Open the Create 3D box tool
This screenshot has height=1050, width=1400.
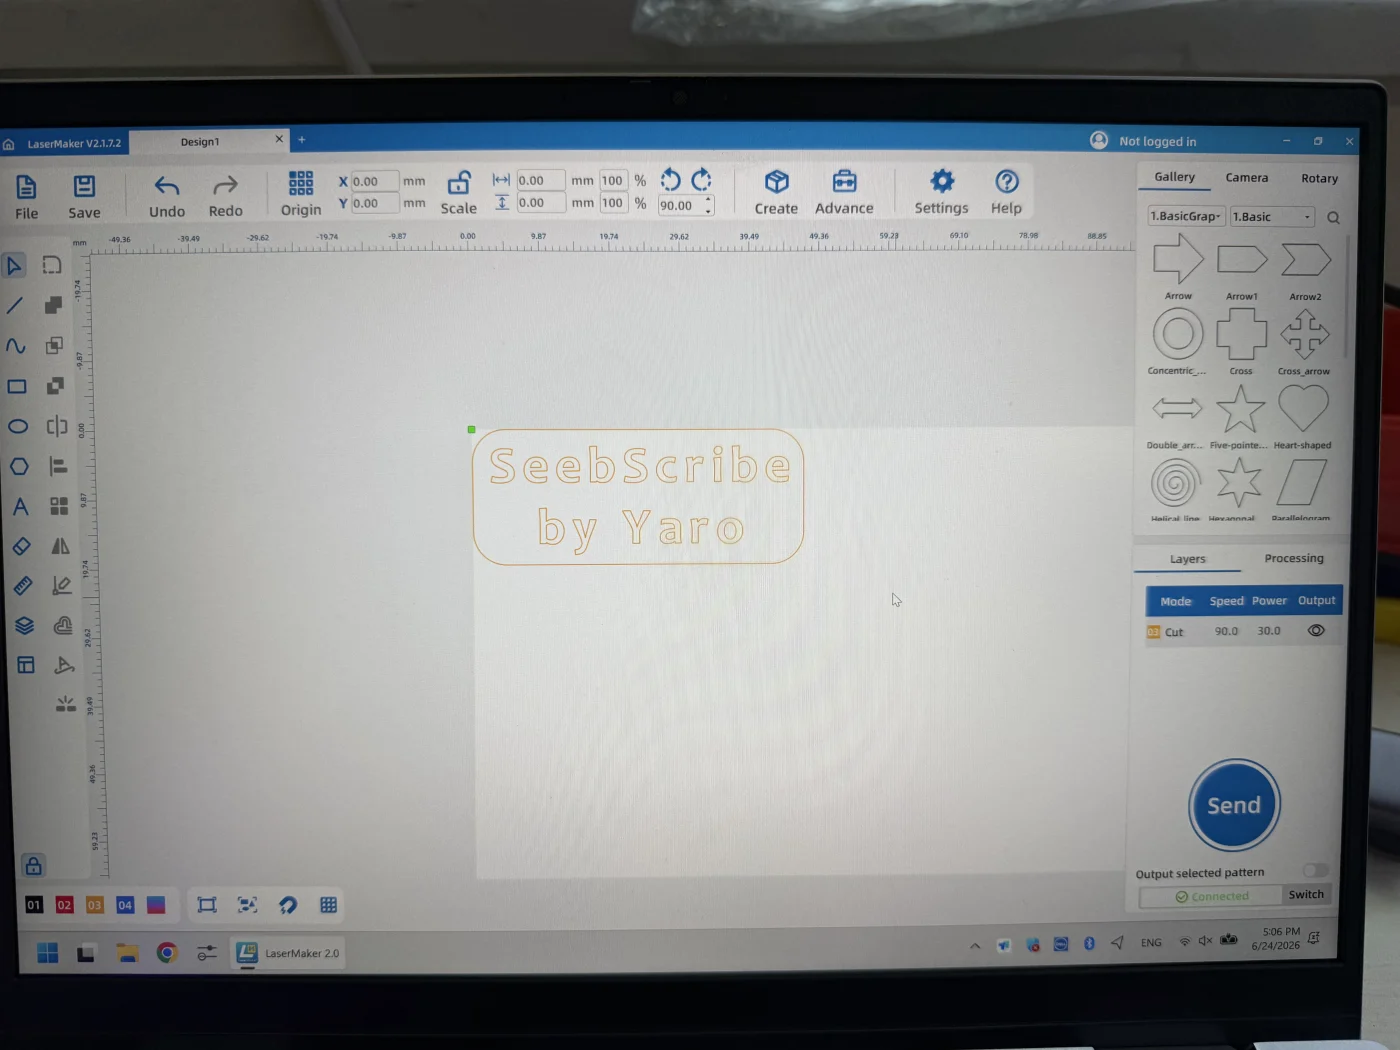point(776,192)
